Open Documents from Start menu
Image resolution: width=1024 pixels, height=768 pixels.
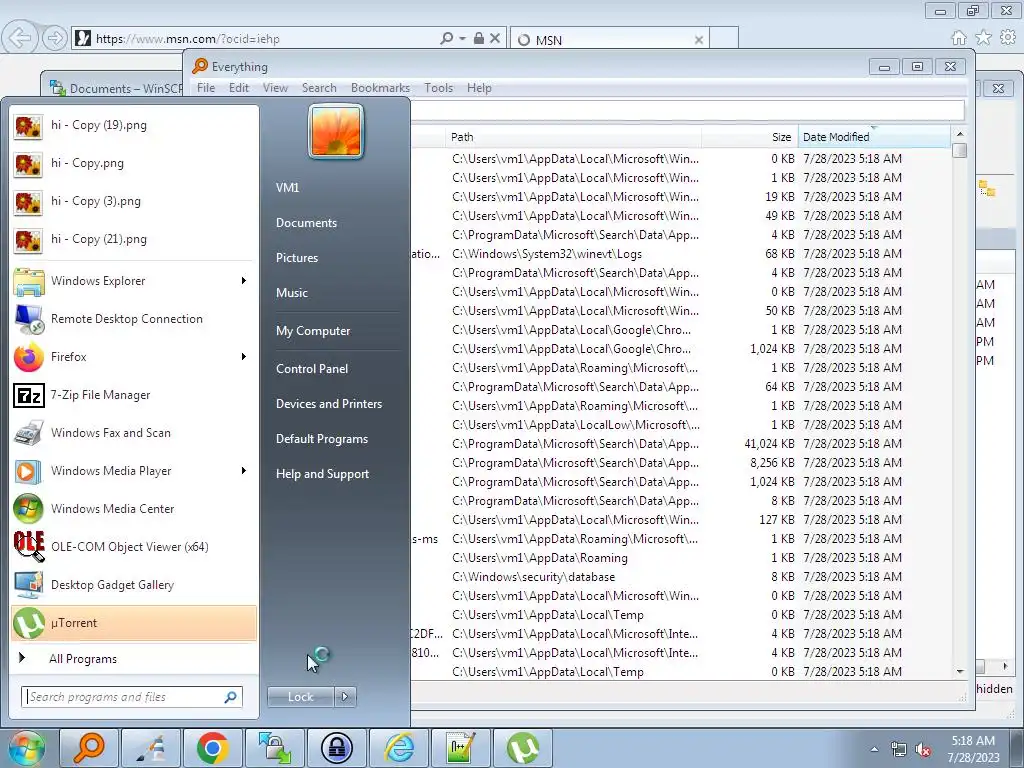[x=306, y=223]
